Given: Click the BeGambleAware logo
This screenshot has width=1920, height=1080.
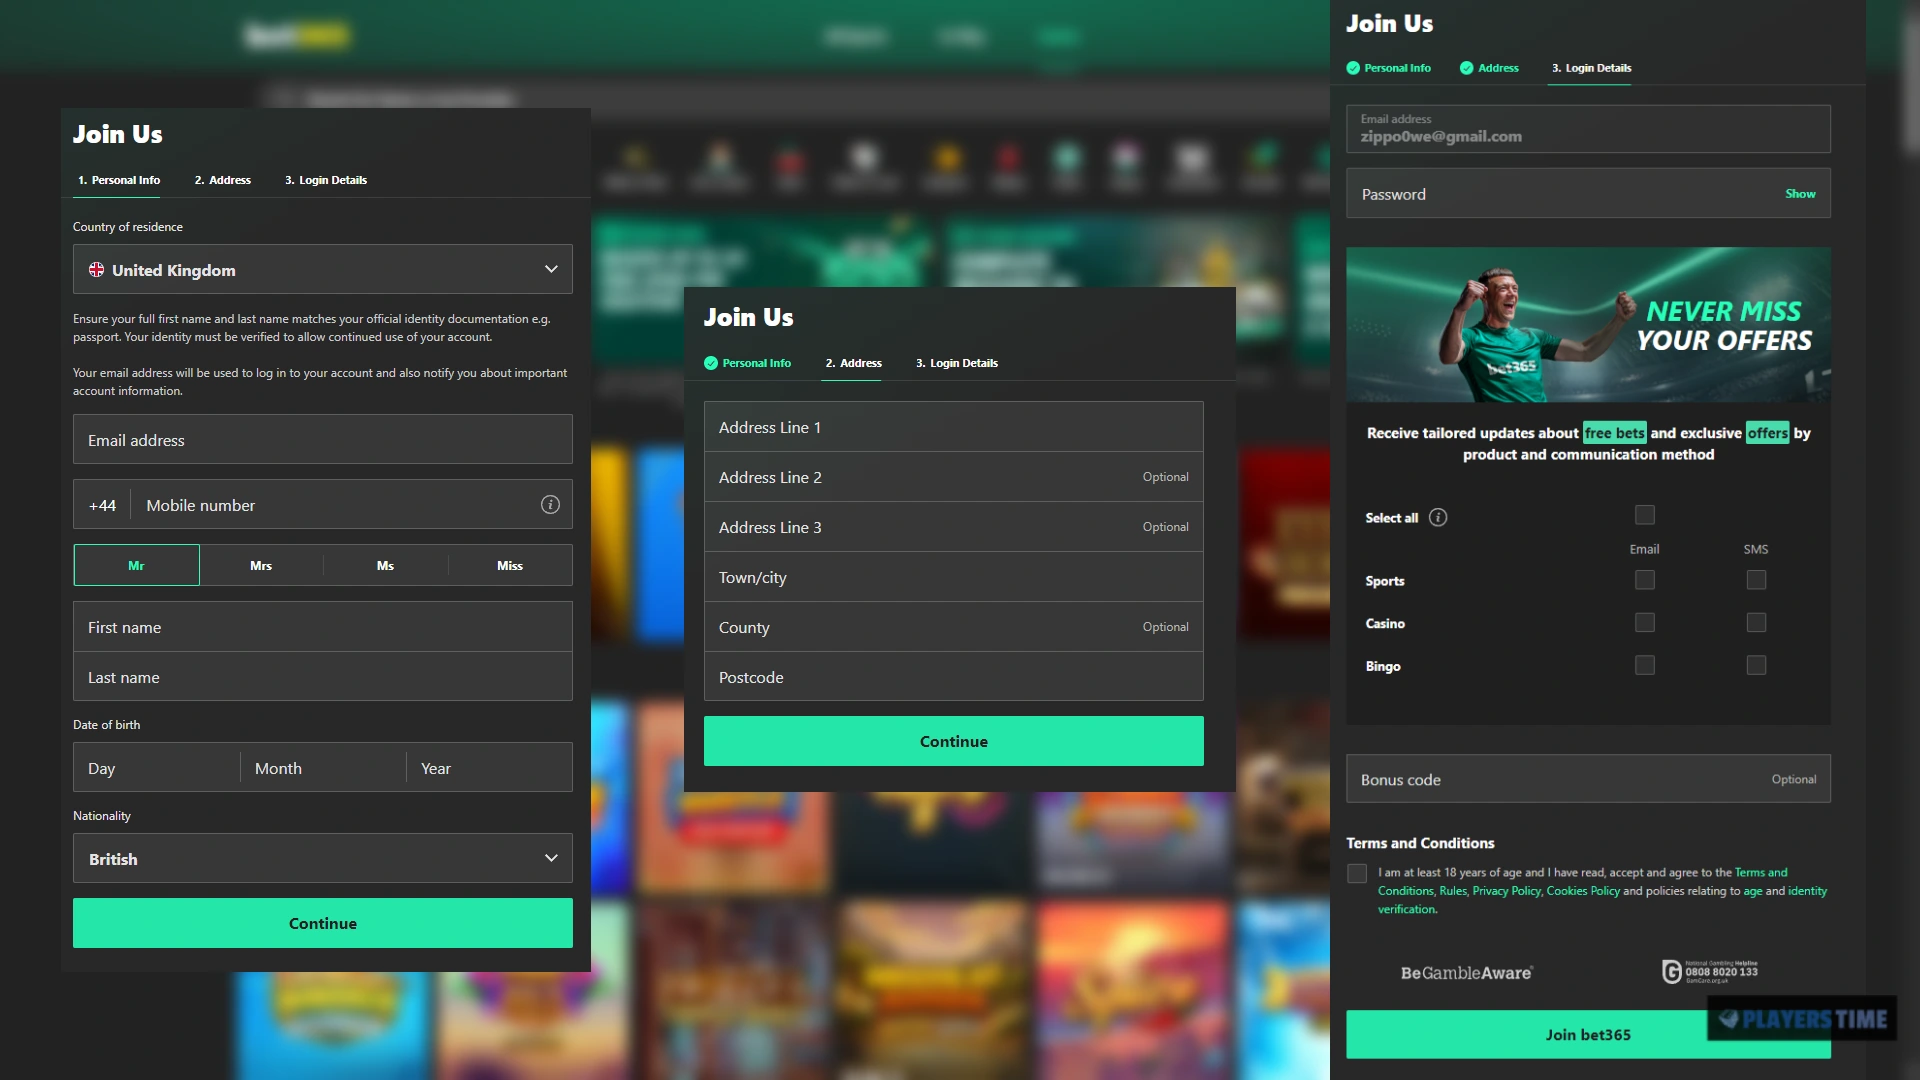Looking at the screenshot, I should click(1466, 973).
